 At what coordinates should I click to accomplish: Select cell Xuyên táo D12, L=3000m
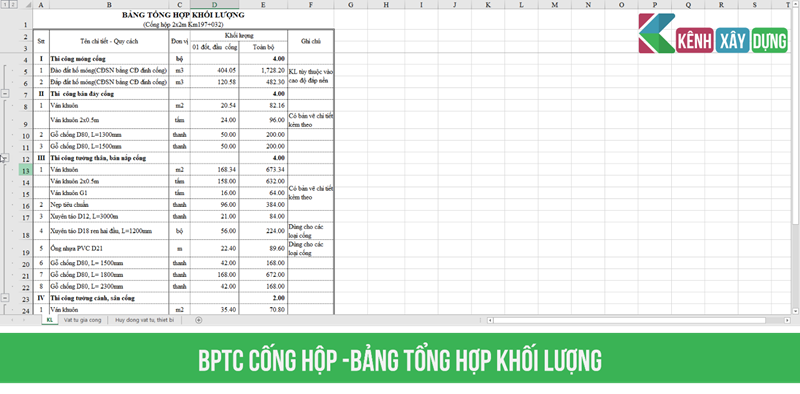(x=109, y=217)
